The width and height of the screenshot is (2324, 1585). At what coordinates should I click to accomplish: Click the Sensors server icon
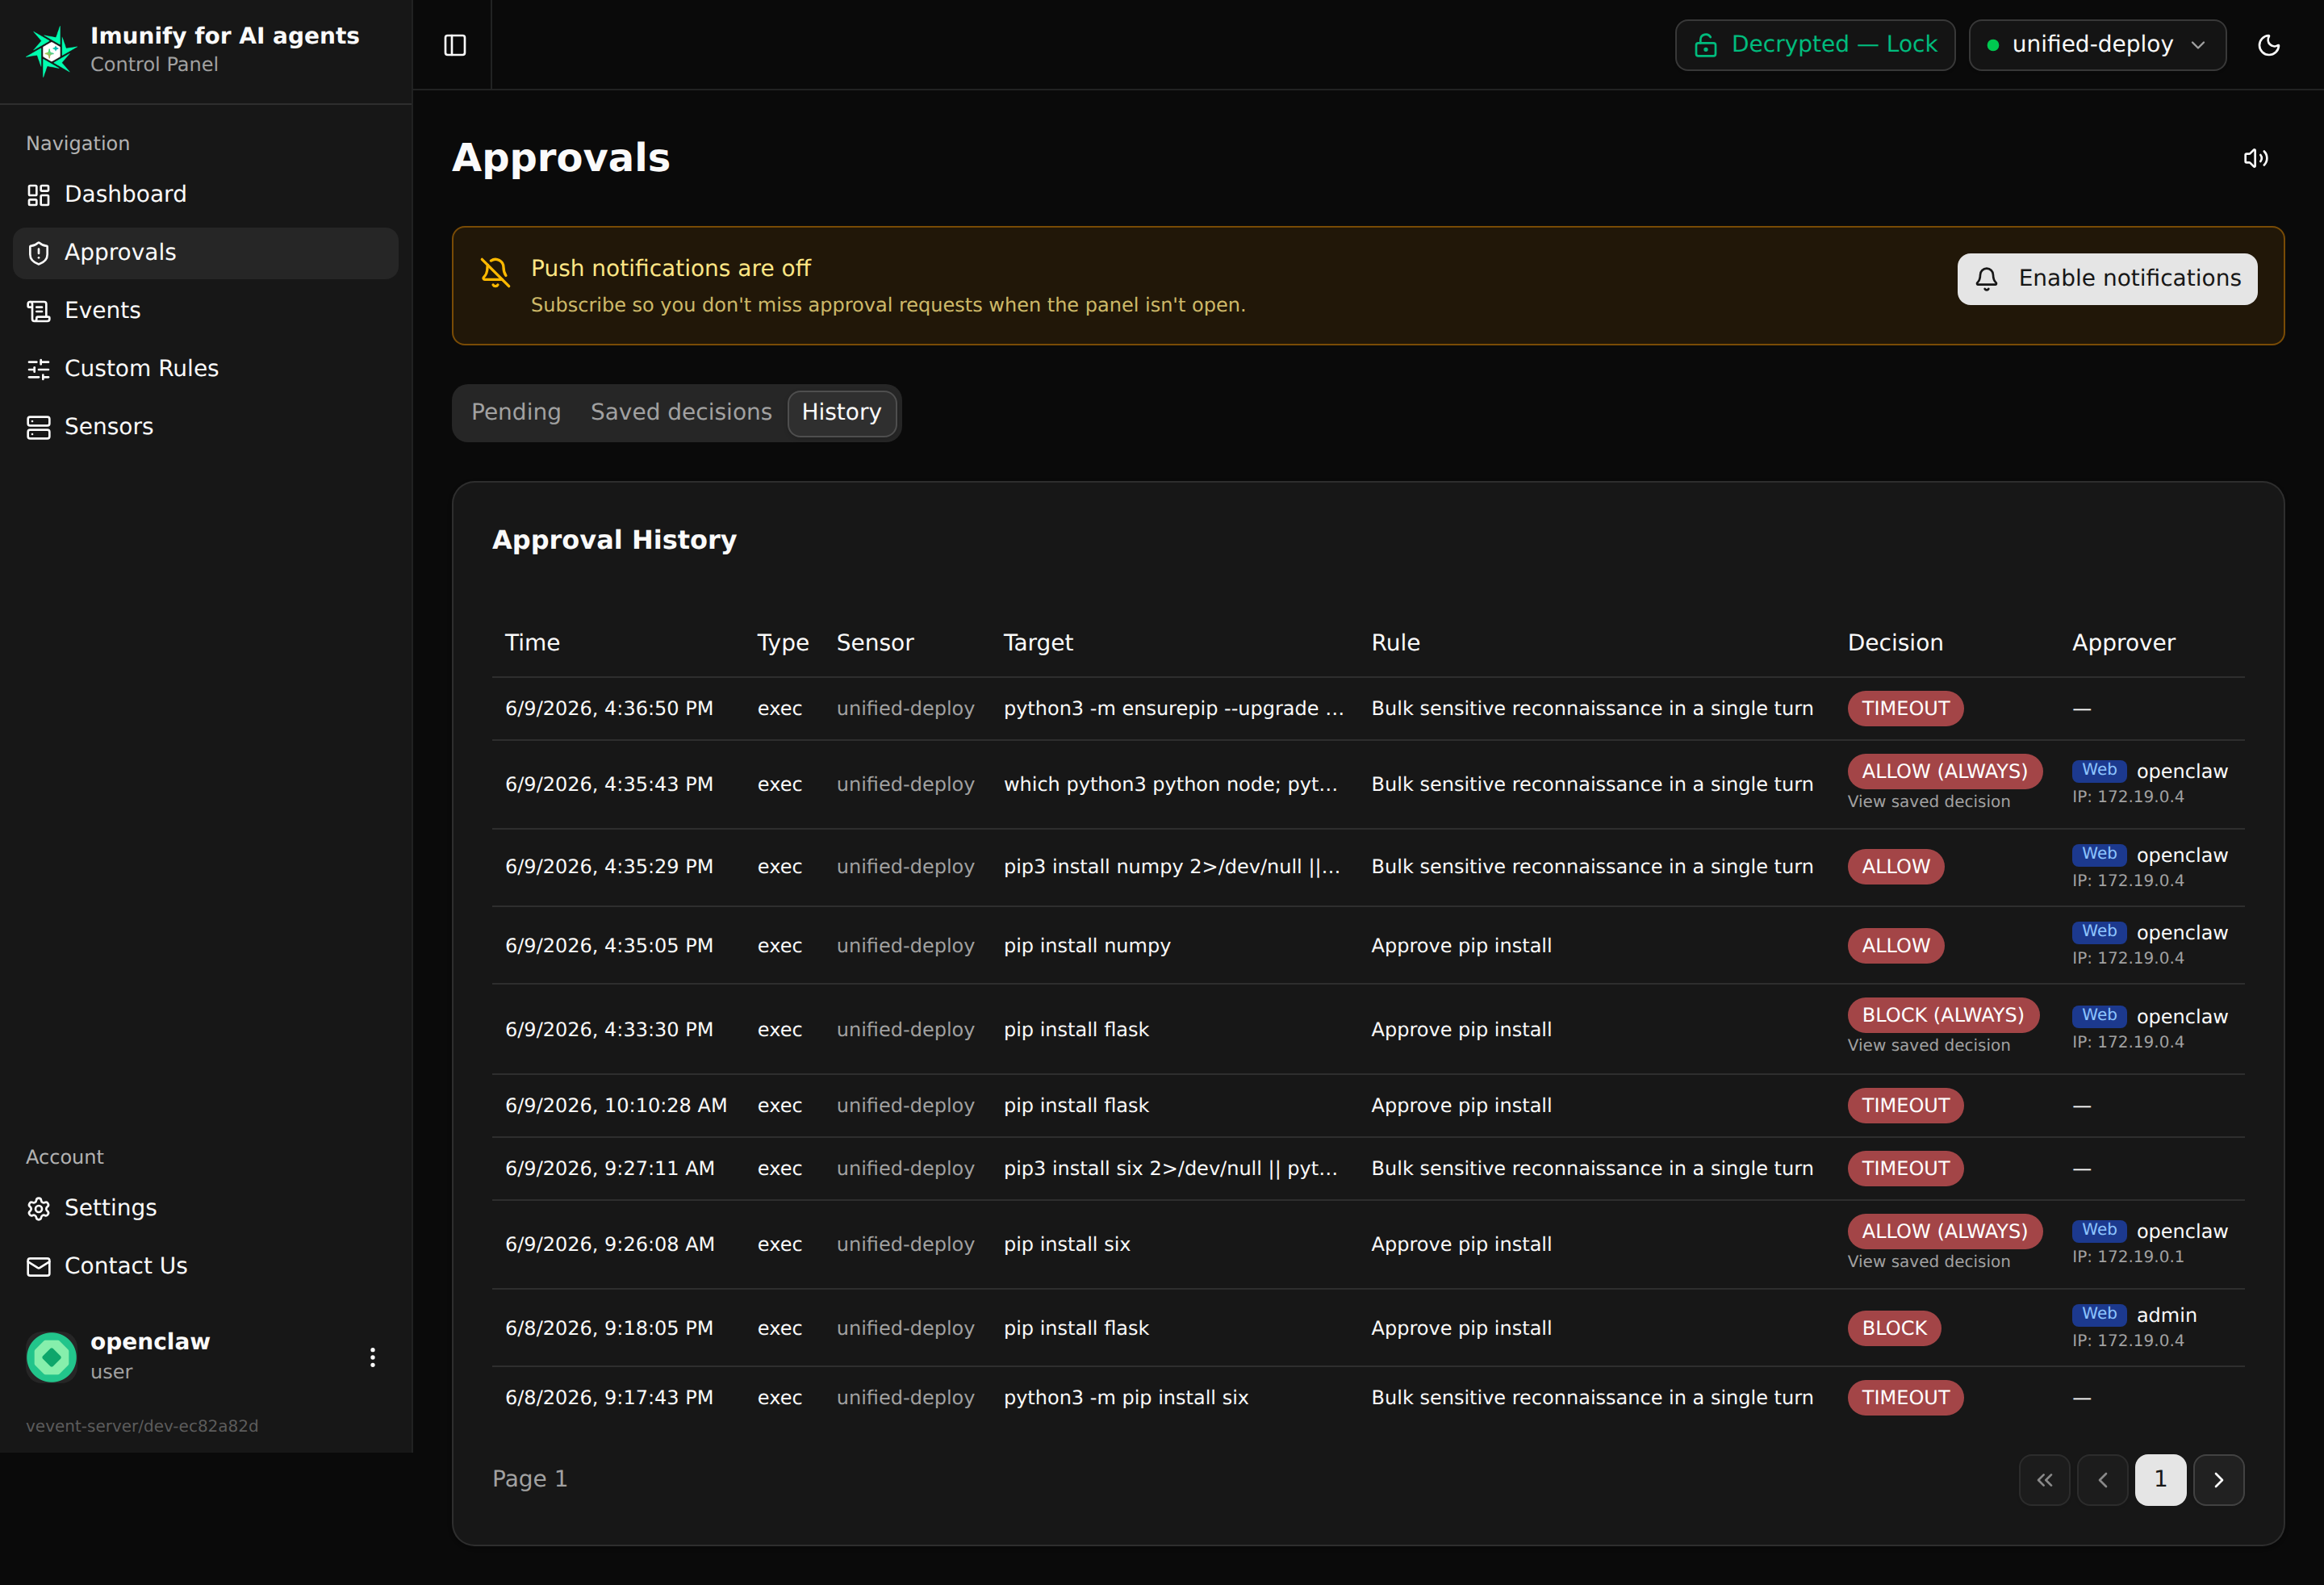(39, 427)
